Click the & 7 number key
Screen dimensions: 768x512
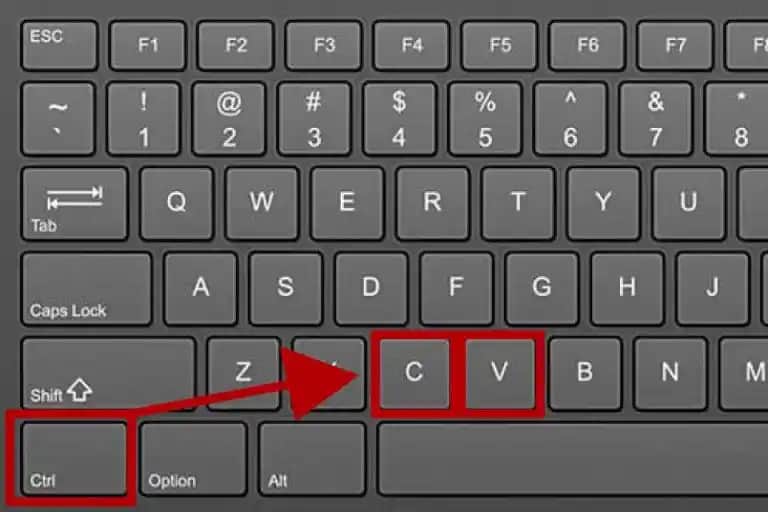pyautogui.click(x=656, y=119)
